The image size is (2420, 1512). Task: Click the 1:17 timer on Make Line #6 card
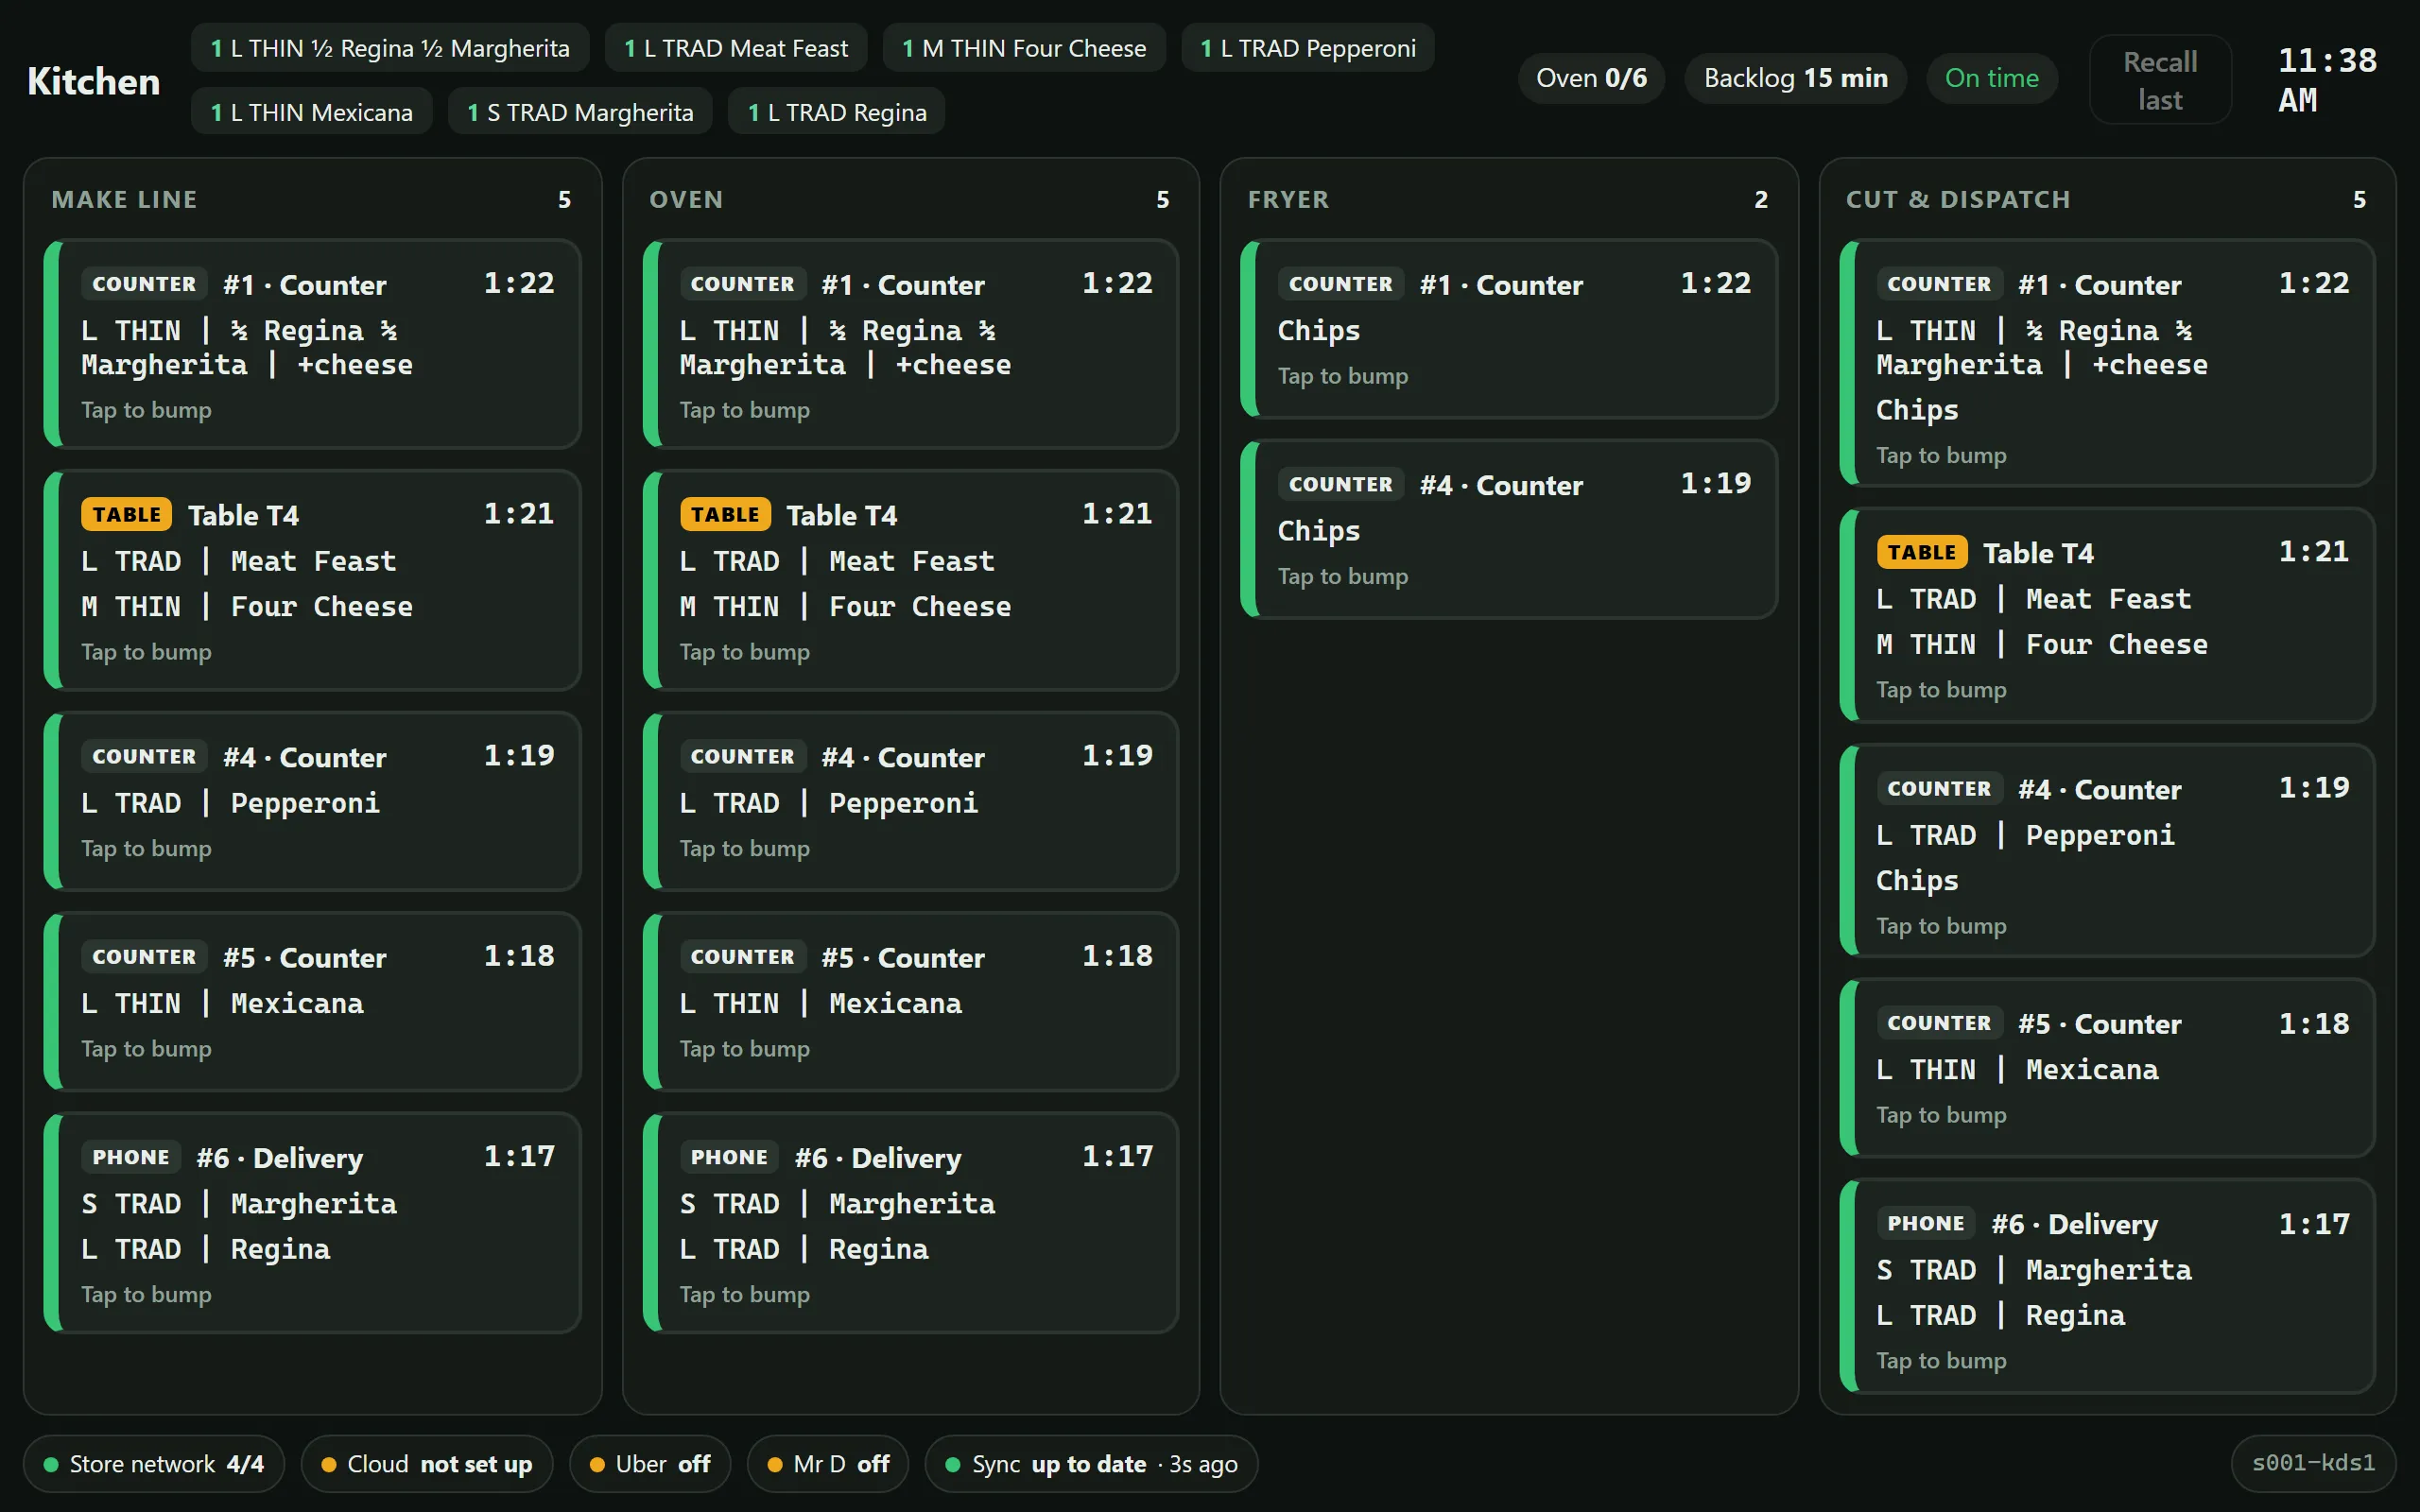(519, 1156)
